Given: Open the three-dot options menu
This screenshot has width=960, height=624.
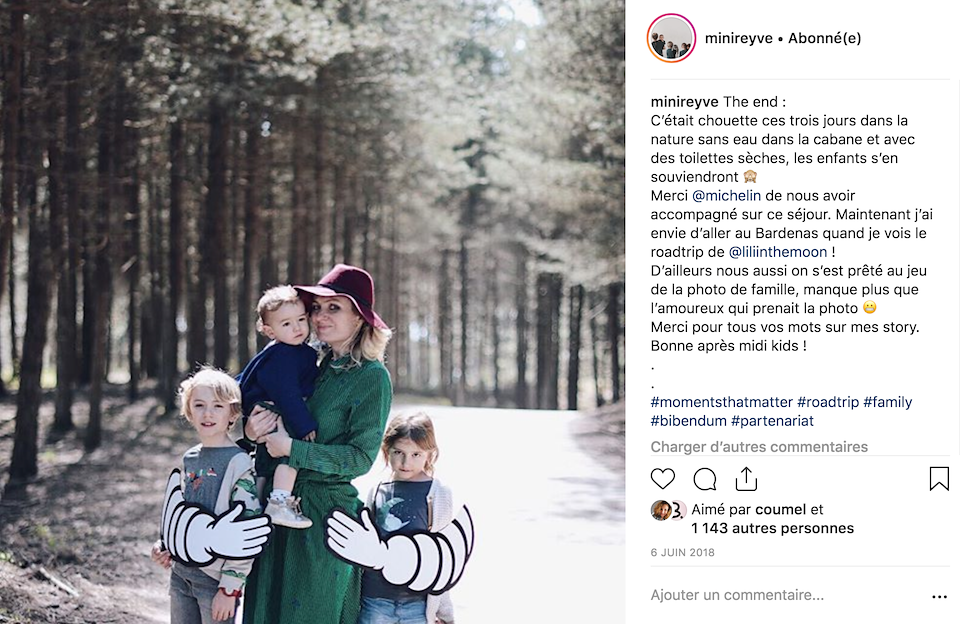Looking at the screenshot, I should (x=939, y=596).
